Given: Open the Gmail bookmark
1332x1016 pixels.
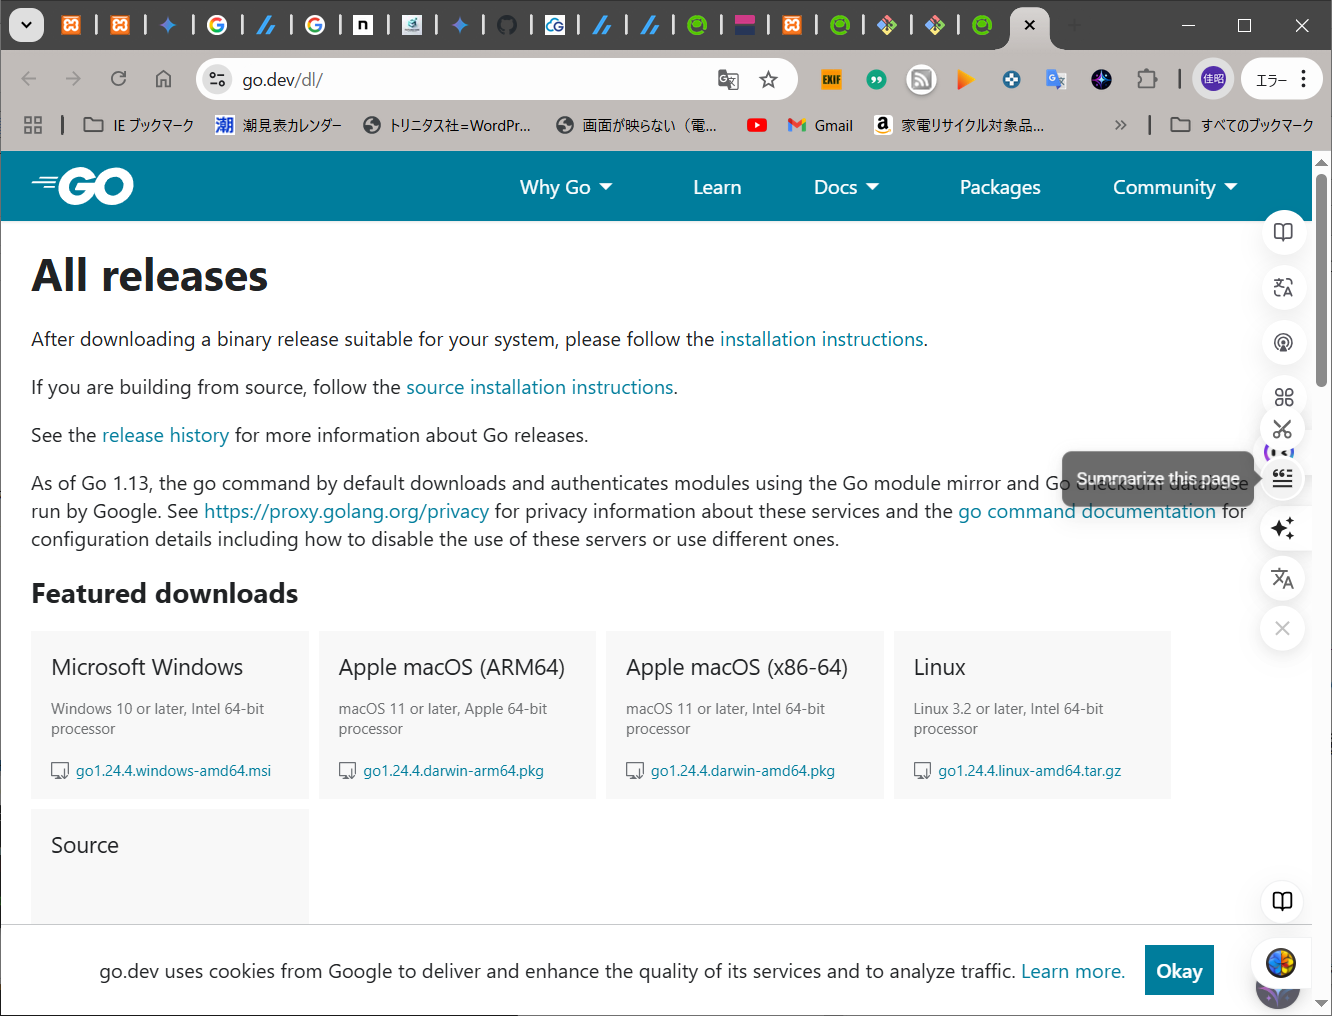Looking at the screenshot, I should 821,125.
